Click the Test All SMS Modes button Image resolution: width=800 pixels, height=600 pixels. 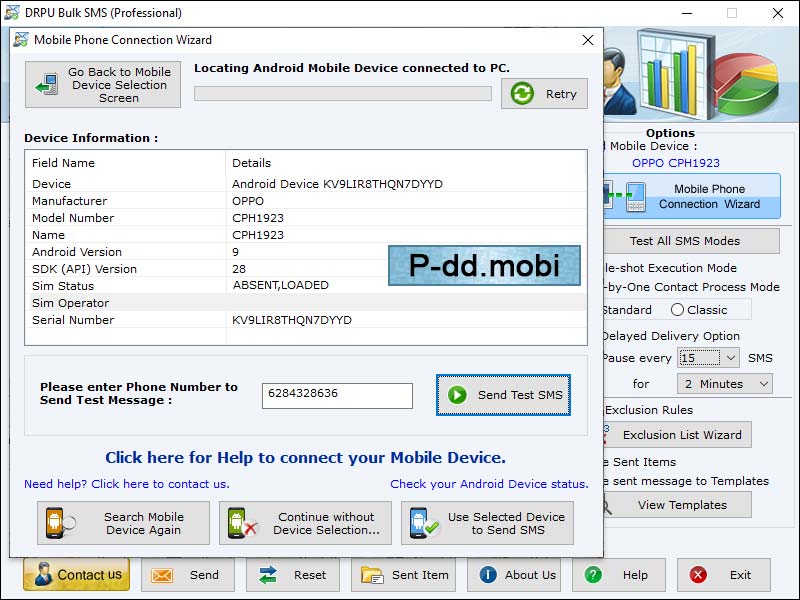pos(685,240)
